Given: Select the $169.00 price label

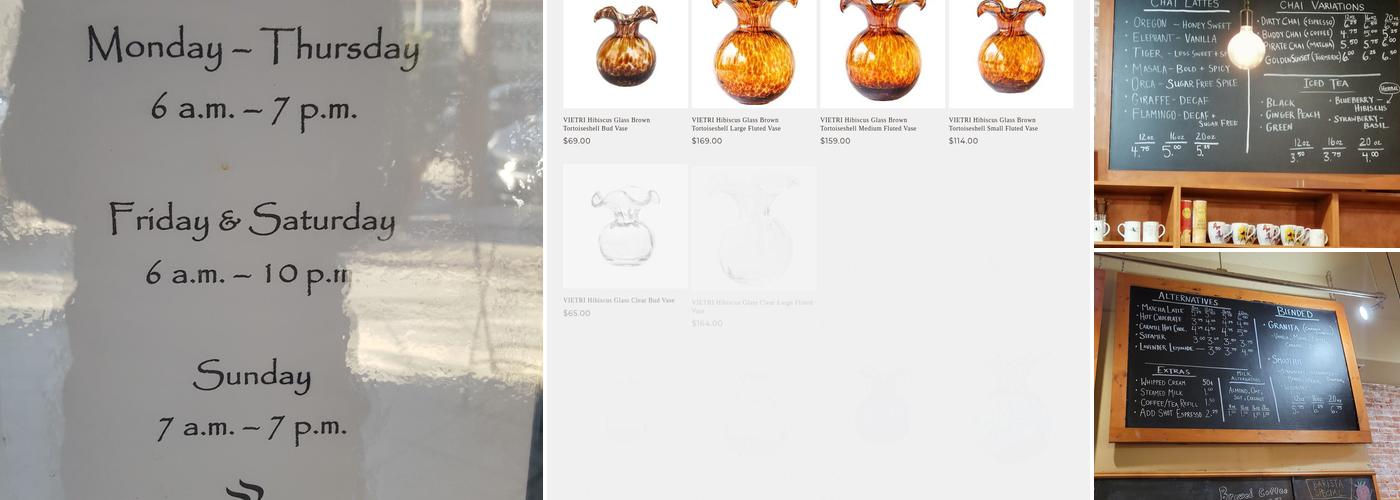Looking at the screenshot, I should [707, 141].
